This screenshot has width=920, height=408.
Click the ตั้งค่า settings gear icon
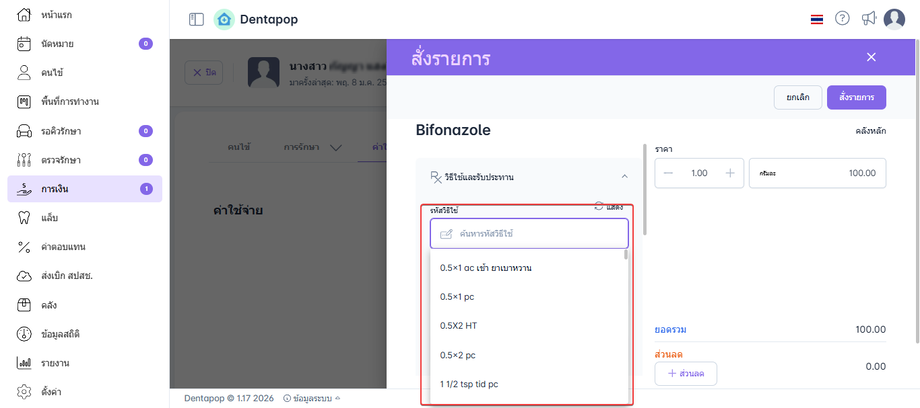coord(25,391)
